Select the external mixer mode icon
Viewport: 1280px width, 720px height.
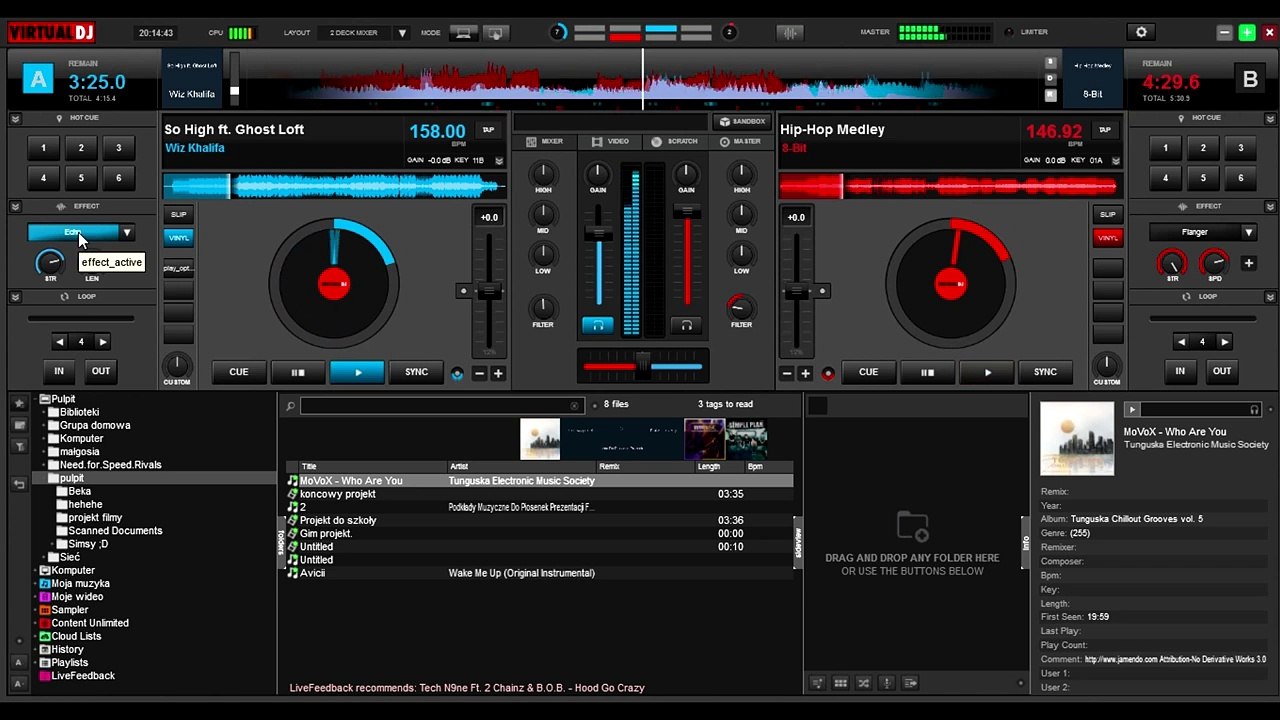point(495,32)
